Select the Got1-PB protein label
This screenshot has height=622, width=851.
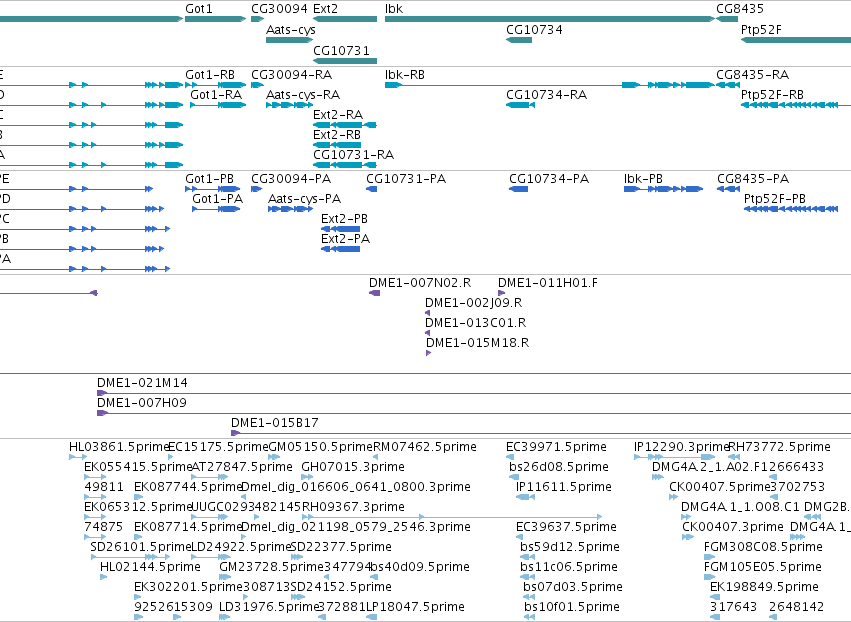[x=209, y=179]
